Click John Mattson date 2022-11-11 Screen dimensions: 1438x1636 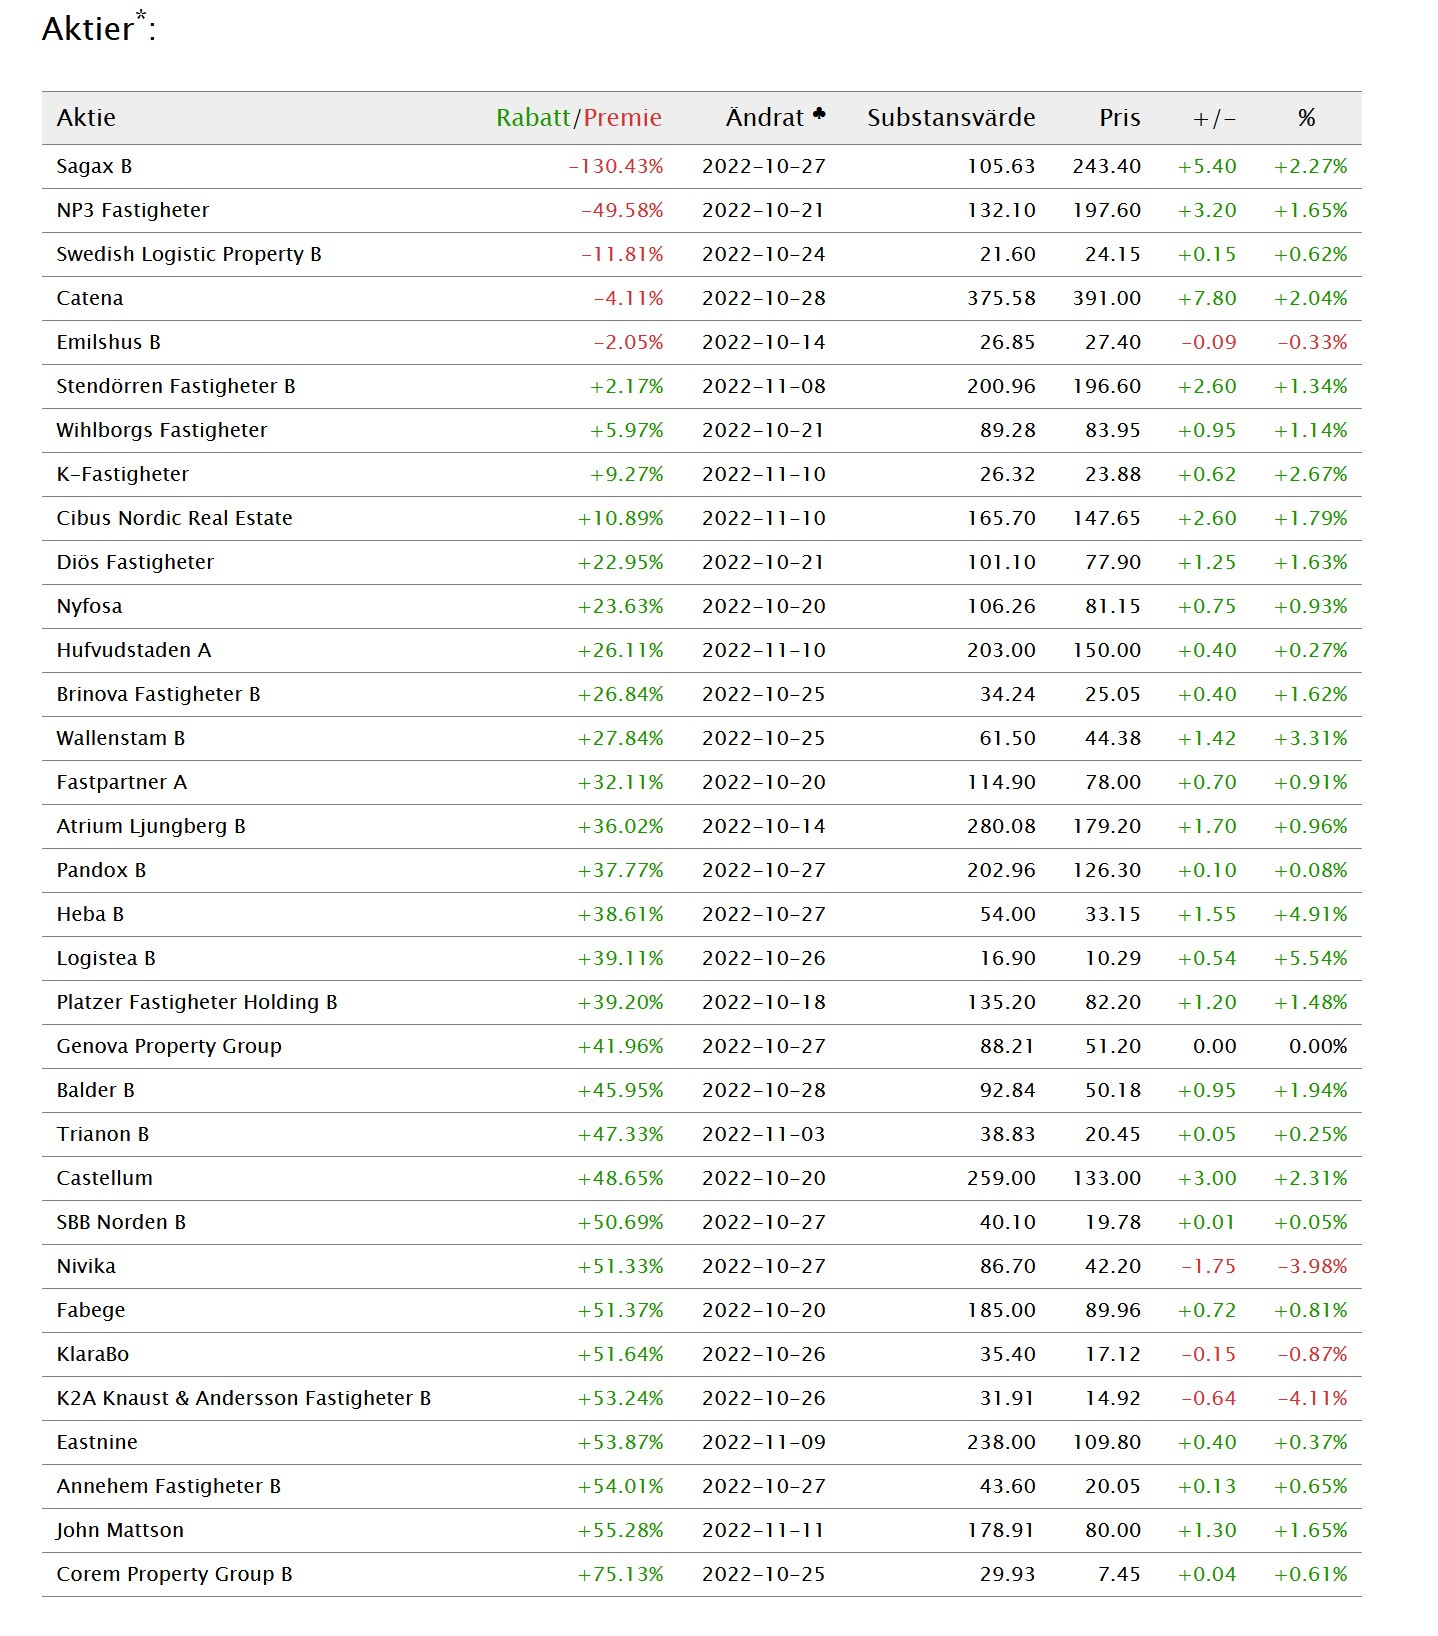click(764, 1530)
